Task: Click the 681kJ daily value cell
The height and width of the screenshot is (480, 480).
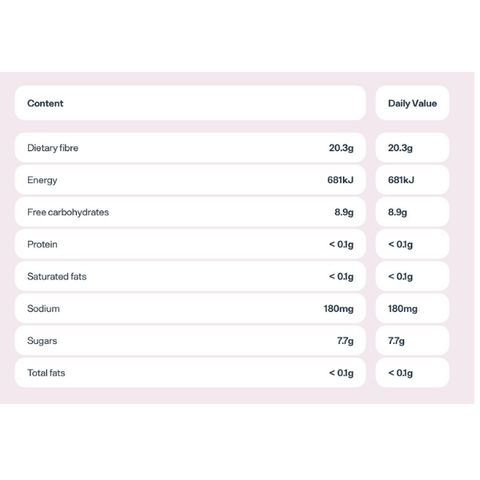Action: [412, 180]
